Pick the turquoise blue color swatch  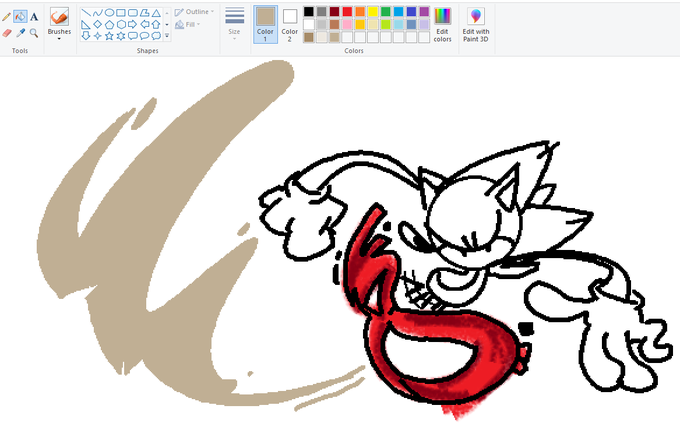399,12
